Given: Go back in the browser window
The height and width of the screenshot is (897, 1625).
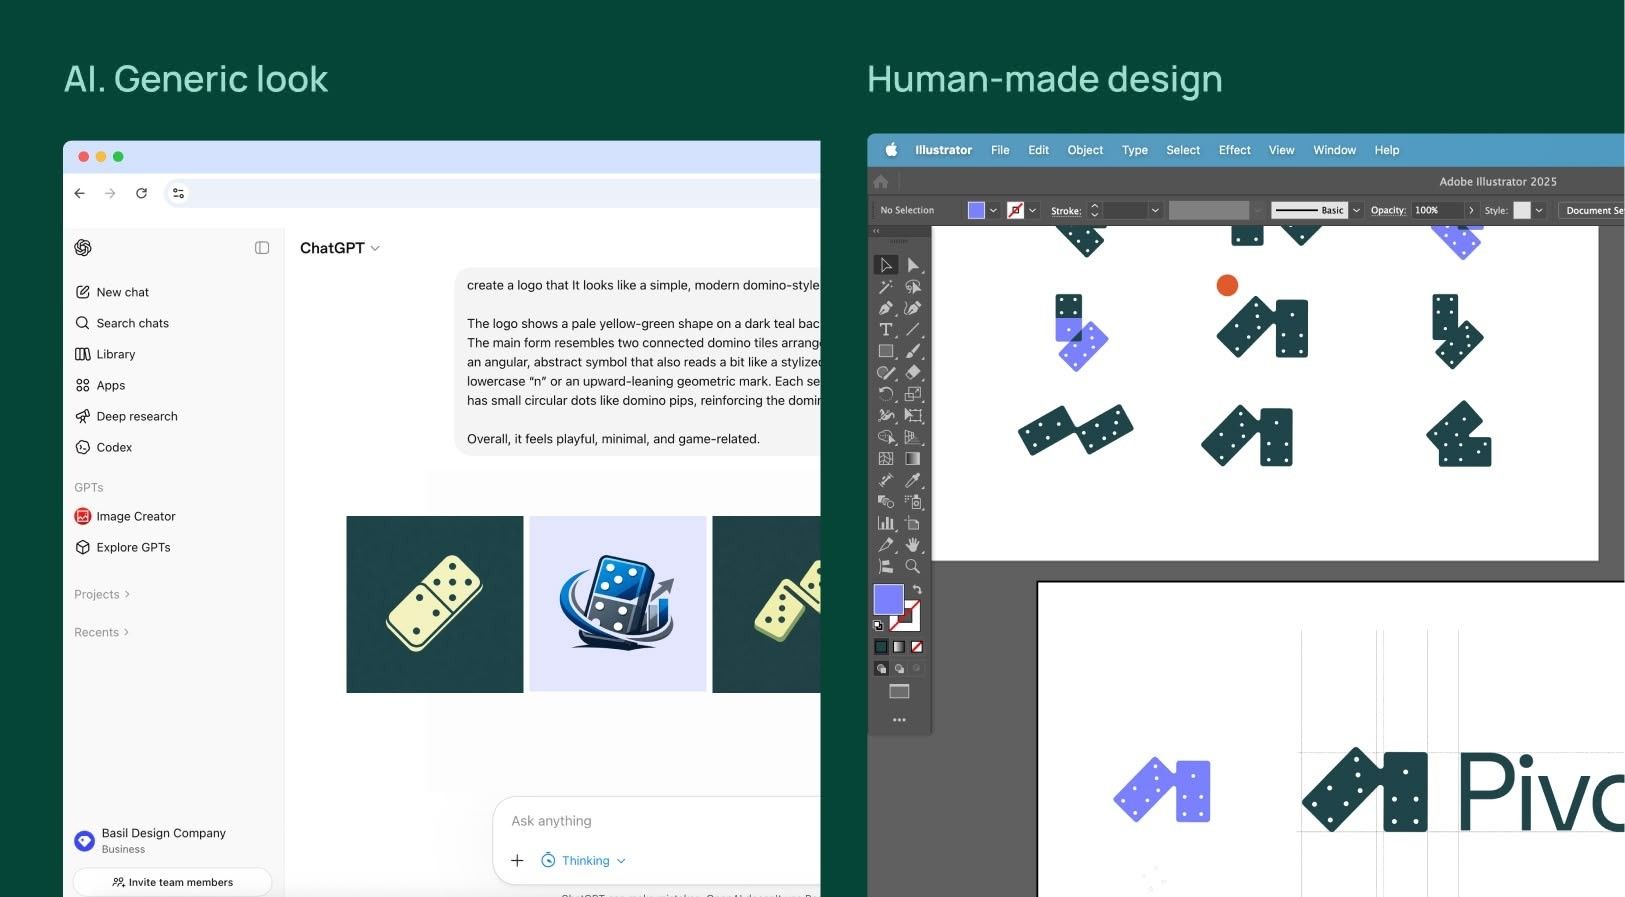Looking at the screenshot, I should (80, 193).
